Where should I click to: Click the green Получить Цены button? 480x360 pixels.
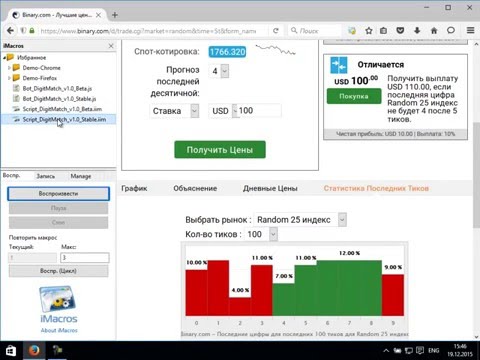220,150
